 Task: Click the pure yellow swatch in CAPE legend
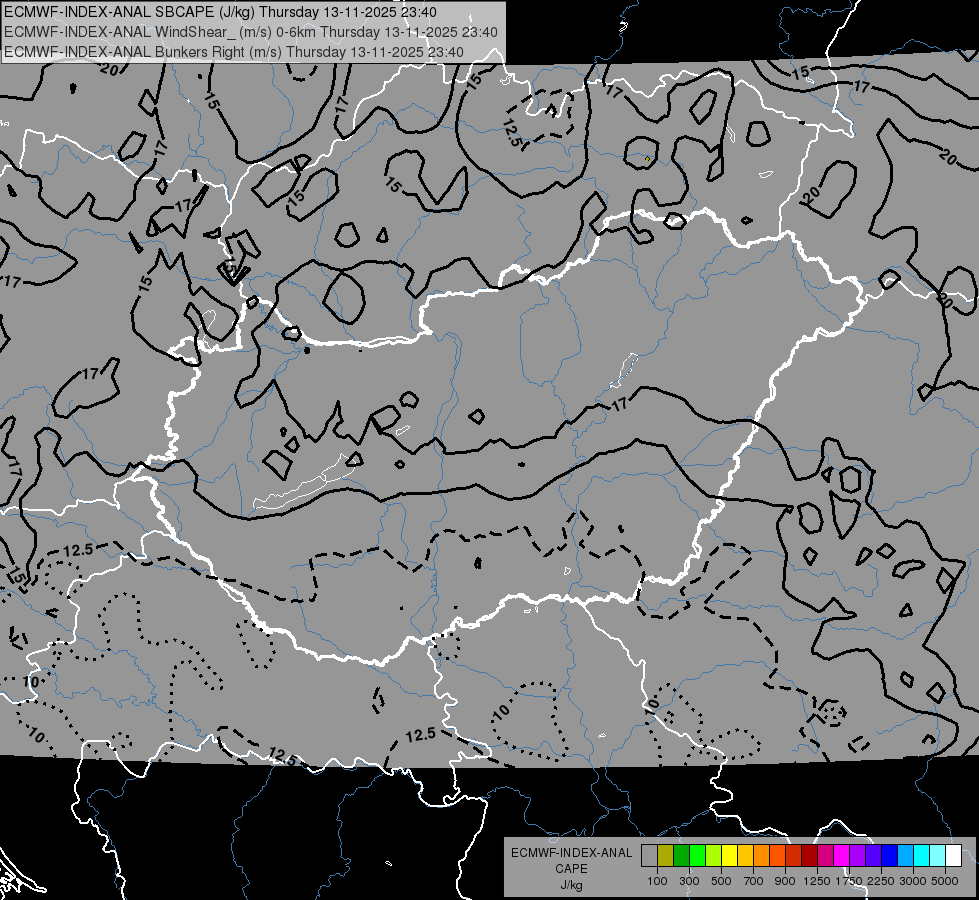click(729, 856)
